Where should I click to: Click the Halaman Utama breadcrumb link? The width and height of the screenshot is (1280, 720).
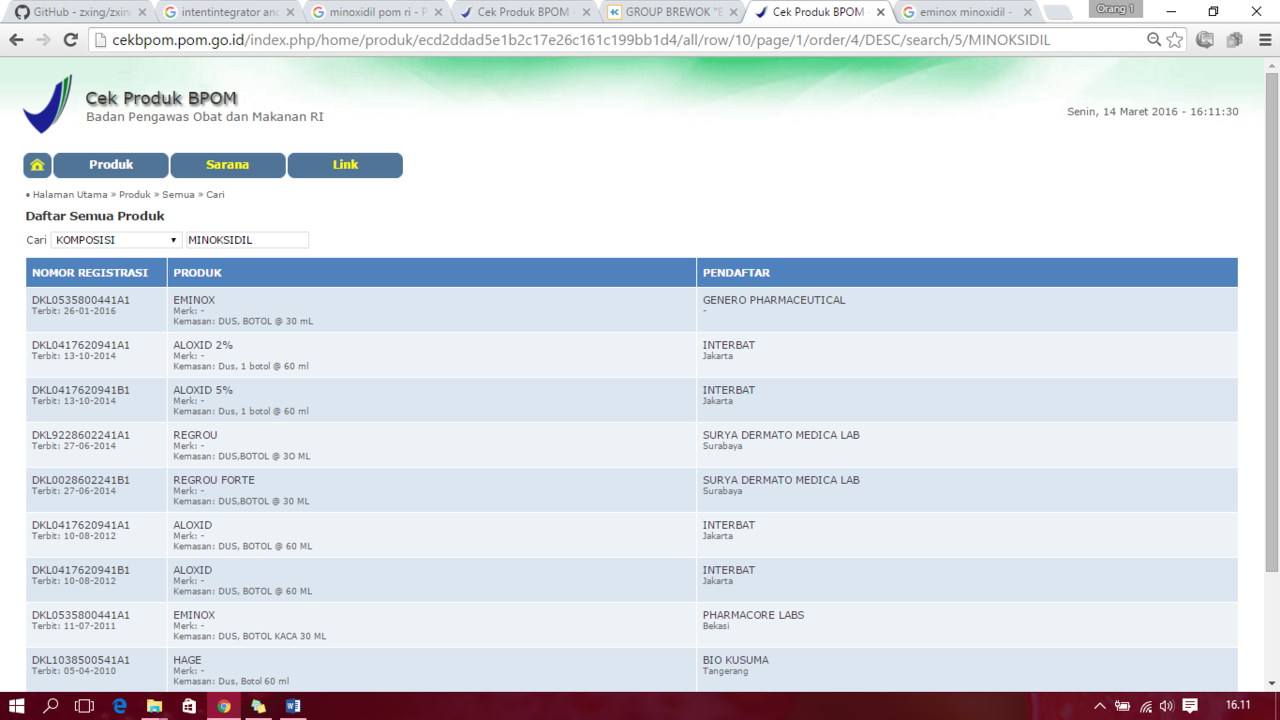point(70,195)
